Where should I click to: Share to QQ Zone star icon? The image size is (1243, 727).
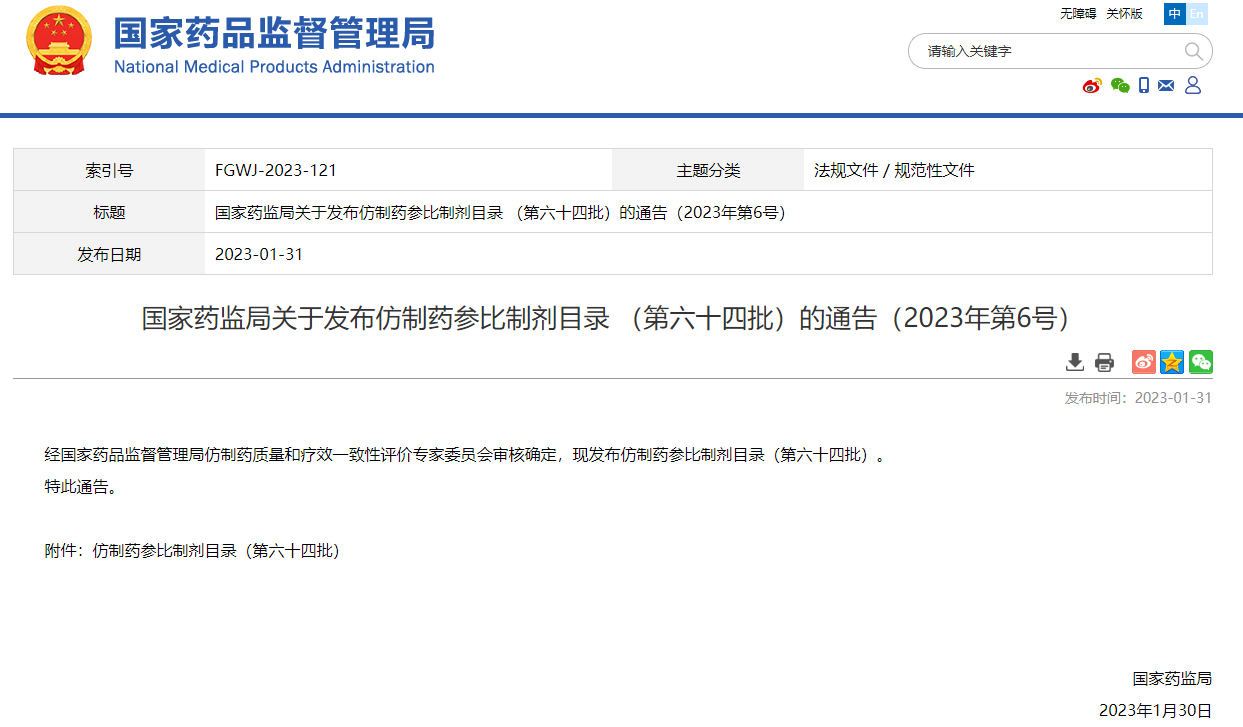(1172, 362)
